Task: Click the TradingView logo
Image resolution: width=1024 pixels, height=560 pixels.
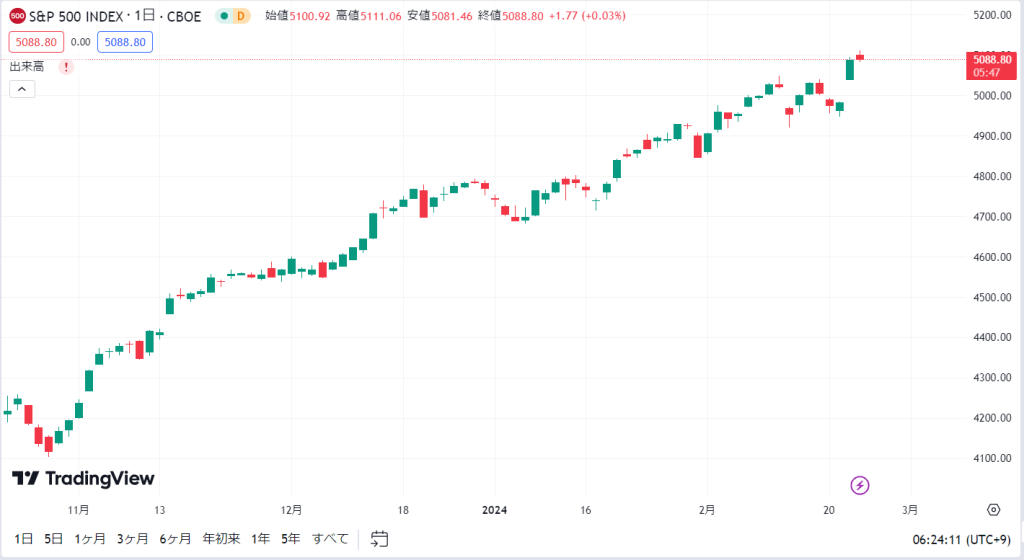Action: pos(83,478)
